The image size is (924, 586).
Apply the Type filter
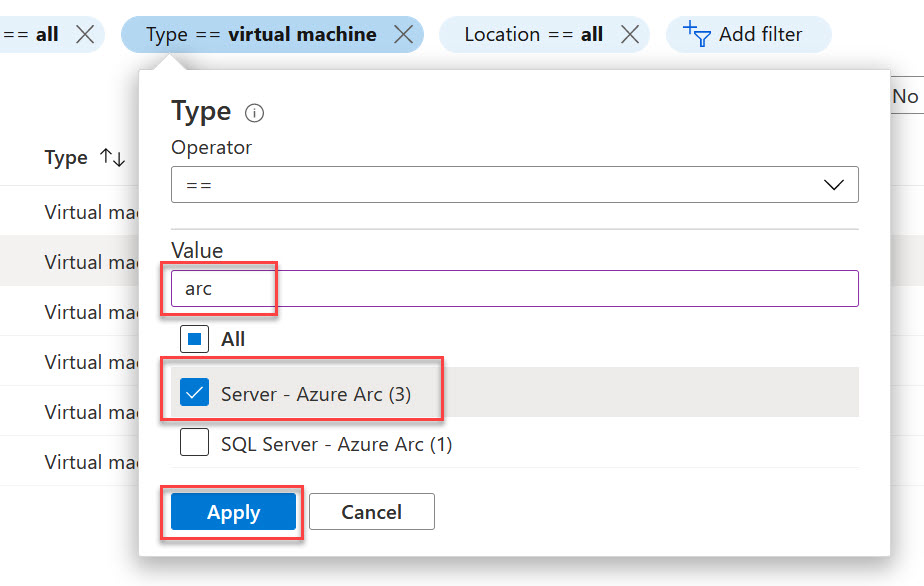coord(232,511)
